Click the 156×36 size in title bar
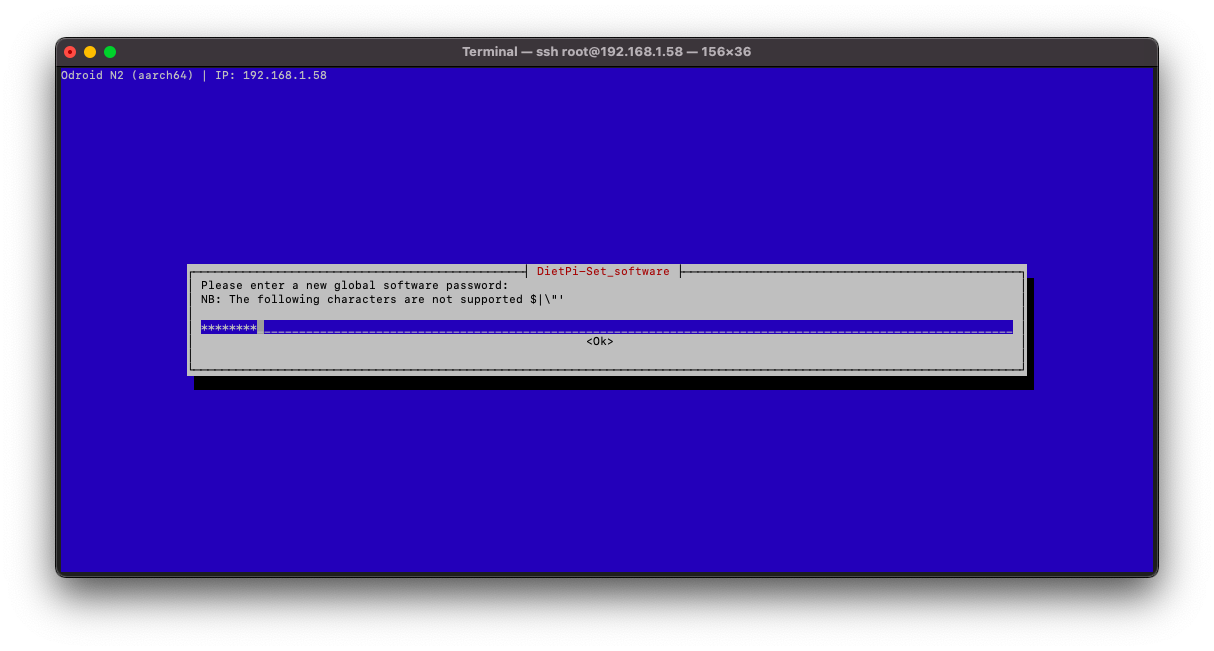Viewport: 1214px width, 651px height. (x=724, y=52)
